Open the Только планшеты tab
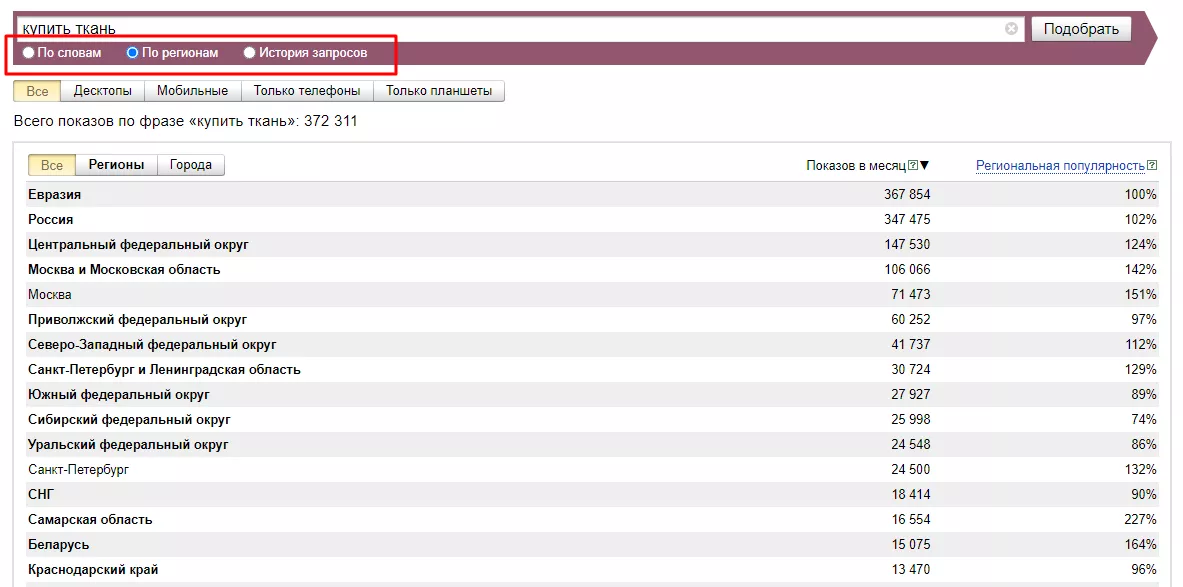 [439, 91]
